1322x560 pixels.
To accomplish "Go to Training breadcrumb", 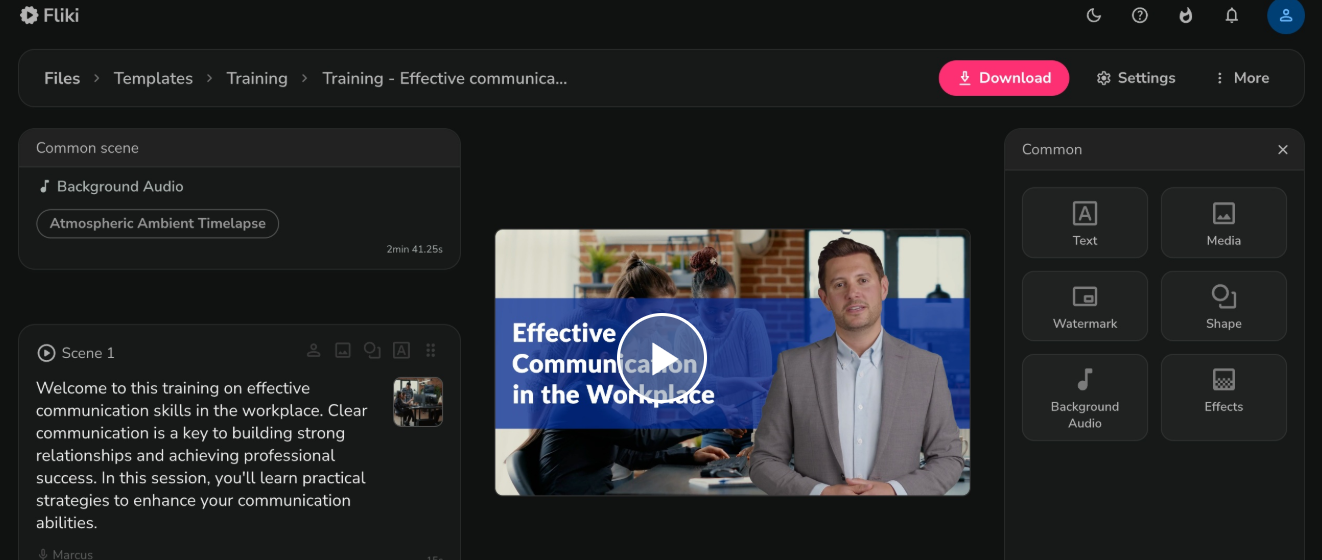I will click(257, 78).
